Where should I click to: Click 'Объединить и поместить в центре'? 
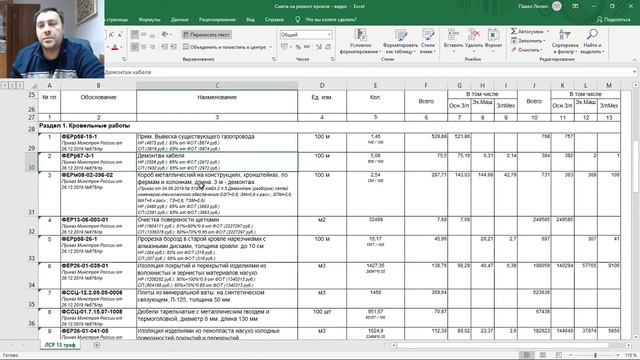click(x=224, y=47)
